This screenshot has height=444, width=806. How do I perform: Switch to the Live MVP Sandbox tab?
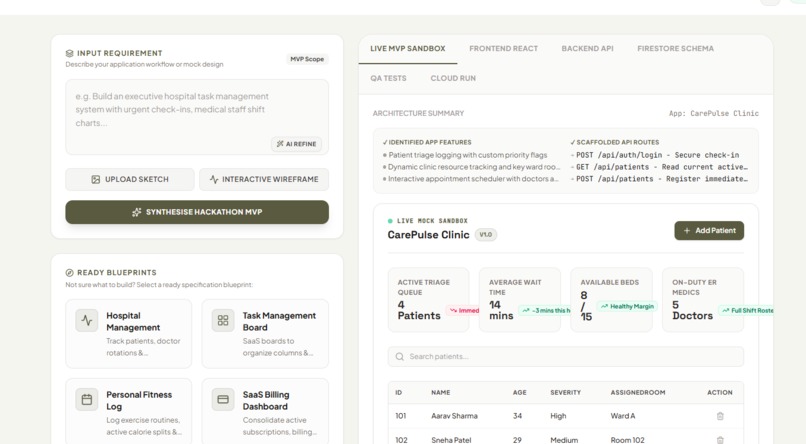[408, 48]
